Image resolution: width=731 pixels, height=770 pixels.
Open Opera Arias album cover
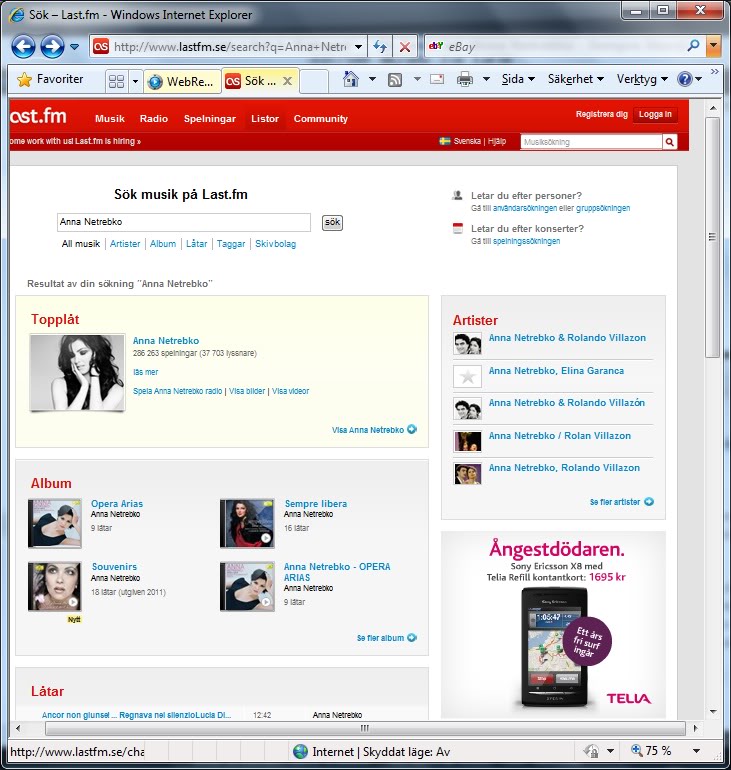tap(54, 523)
